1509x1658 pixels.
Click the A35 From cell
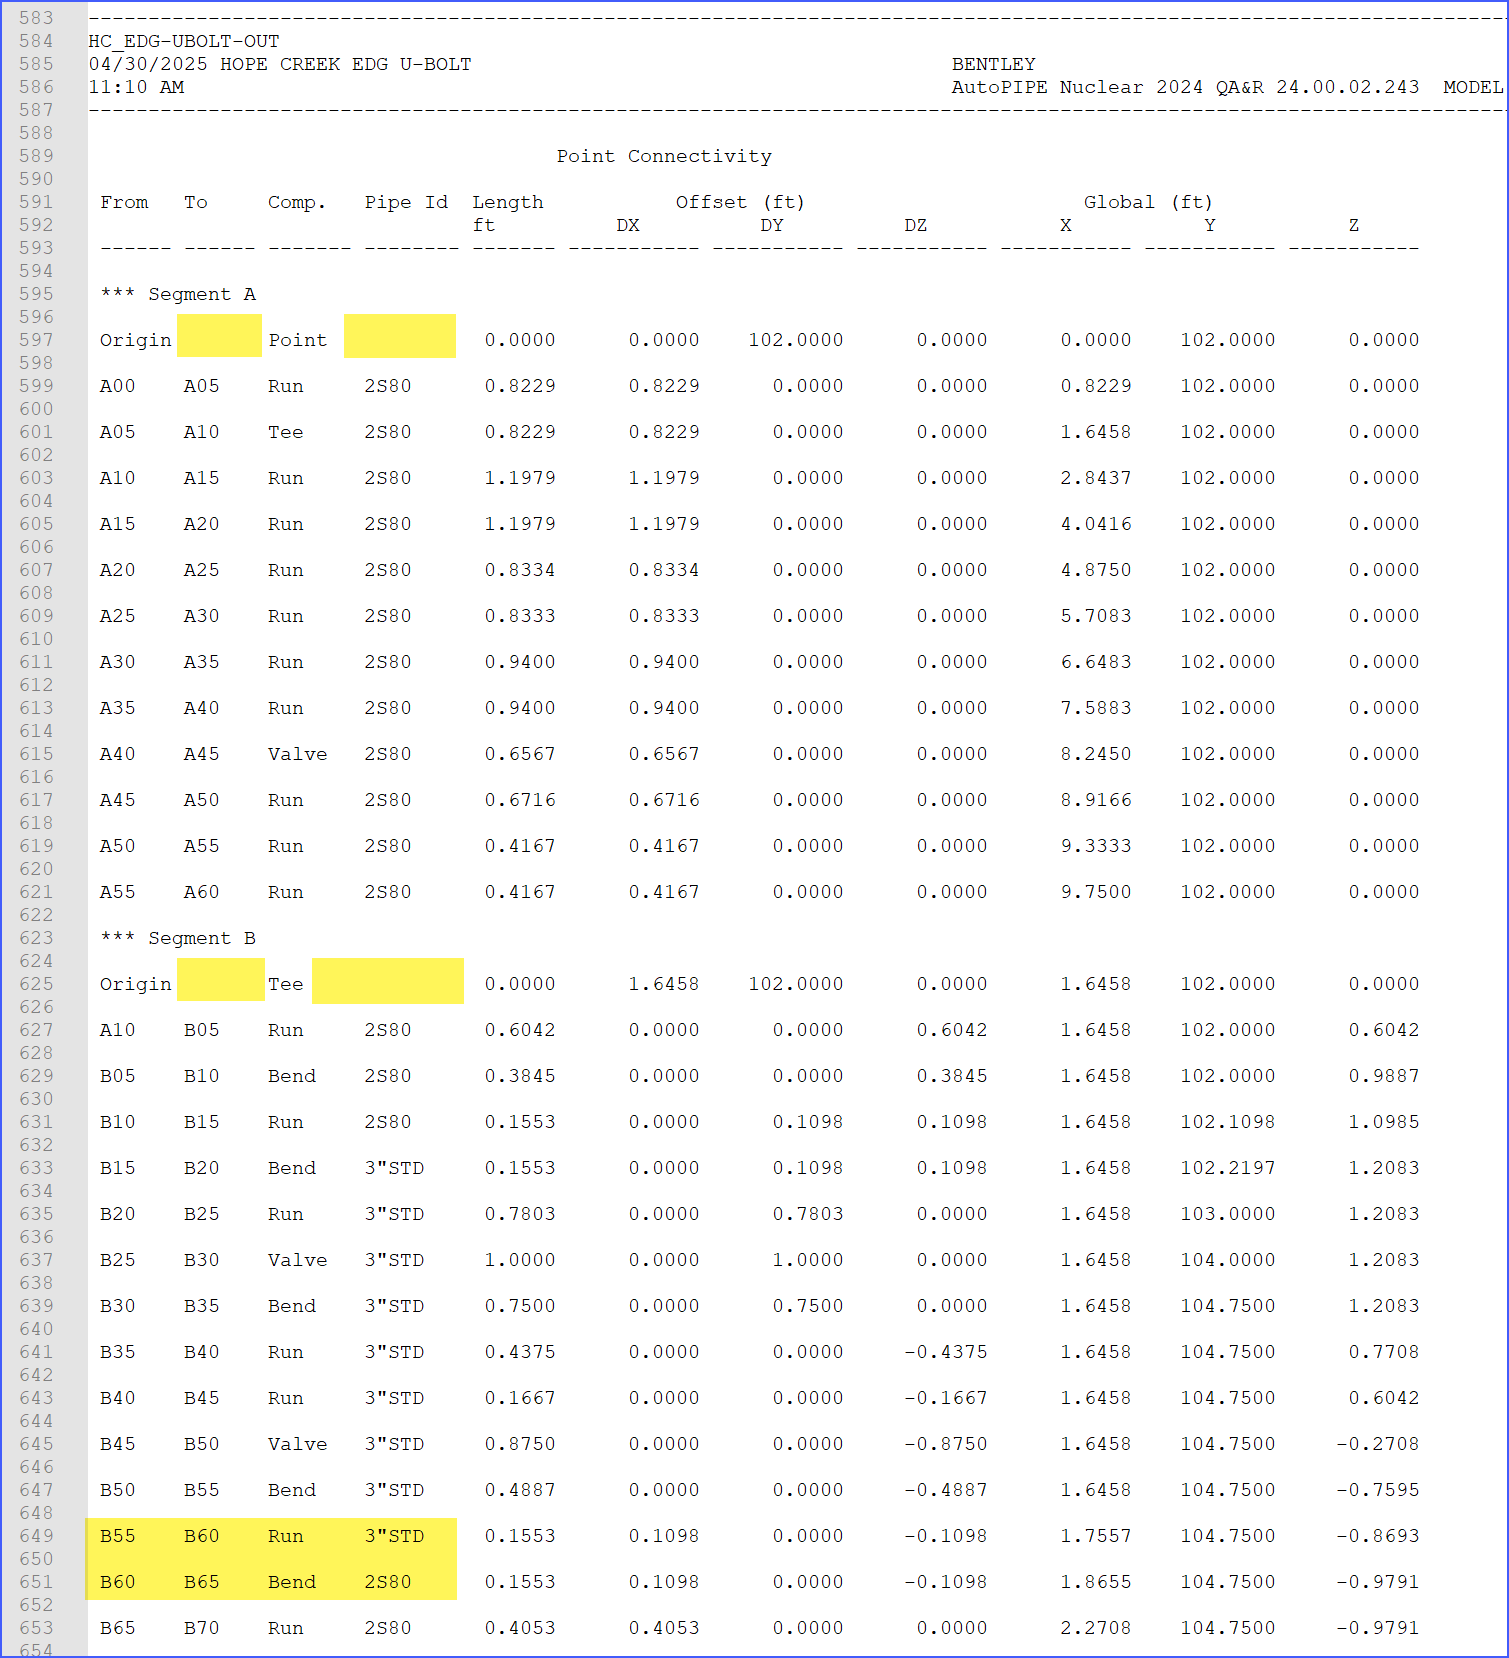[118, 708]
